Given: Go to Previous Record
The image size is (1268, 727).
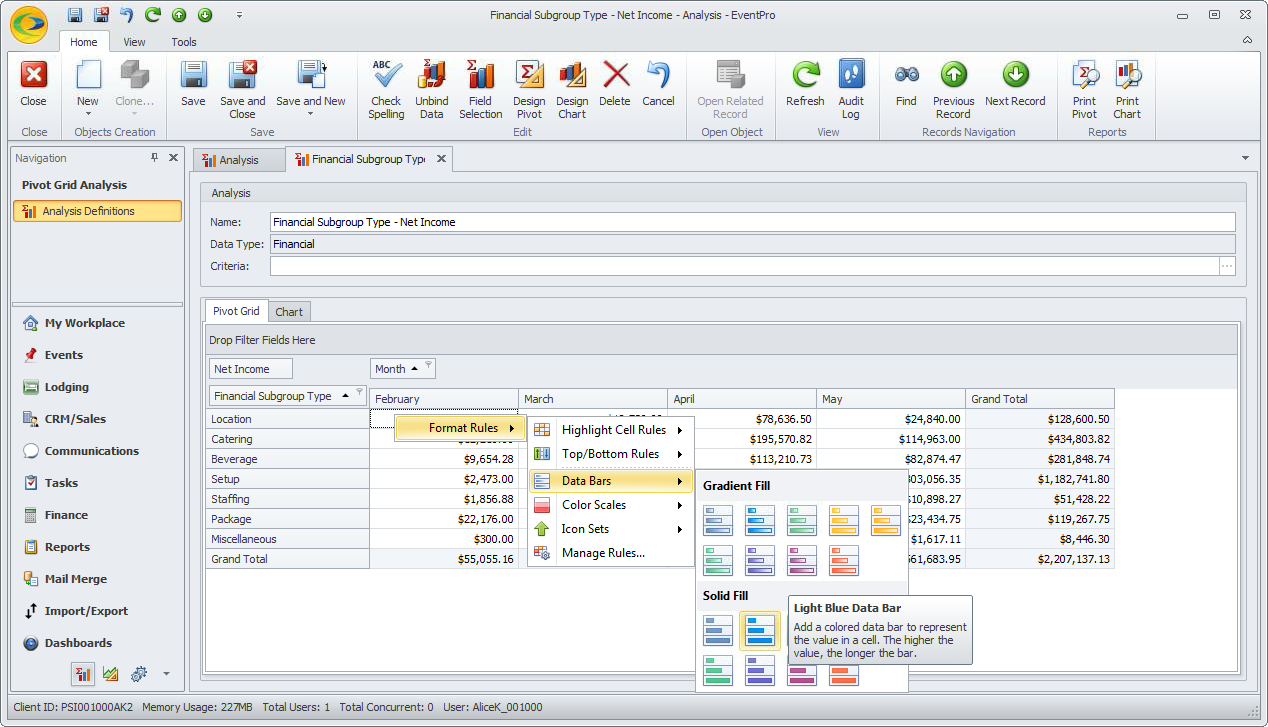Looking at the screenshot, I should point(953,88).
